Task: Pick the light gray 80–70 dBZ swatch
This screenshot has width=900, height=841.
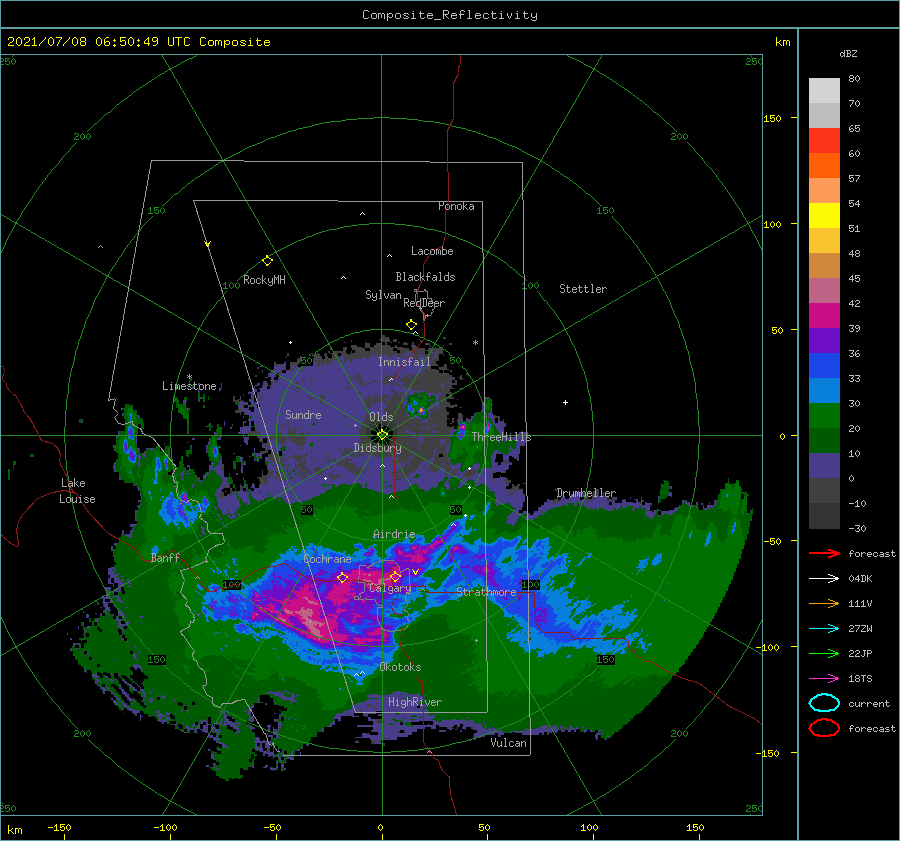Action: pyautogui.click(x=824, y=91)
